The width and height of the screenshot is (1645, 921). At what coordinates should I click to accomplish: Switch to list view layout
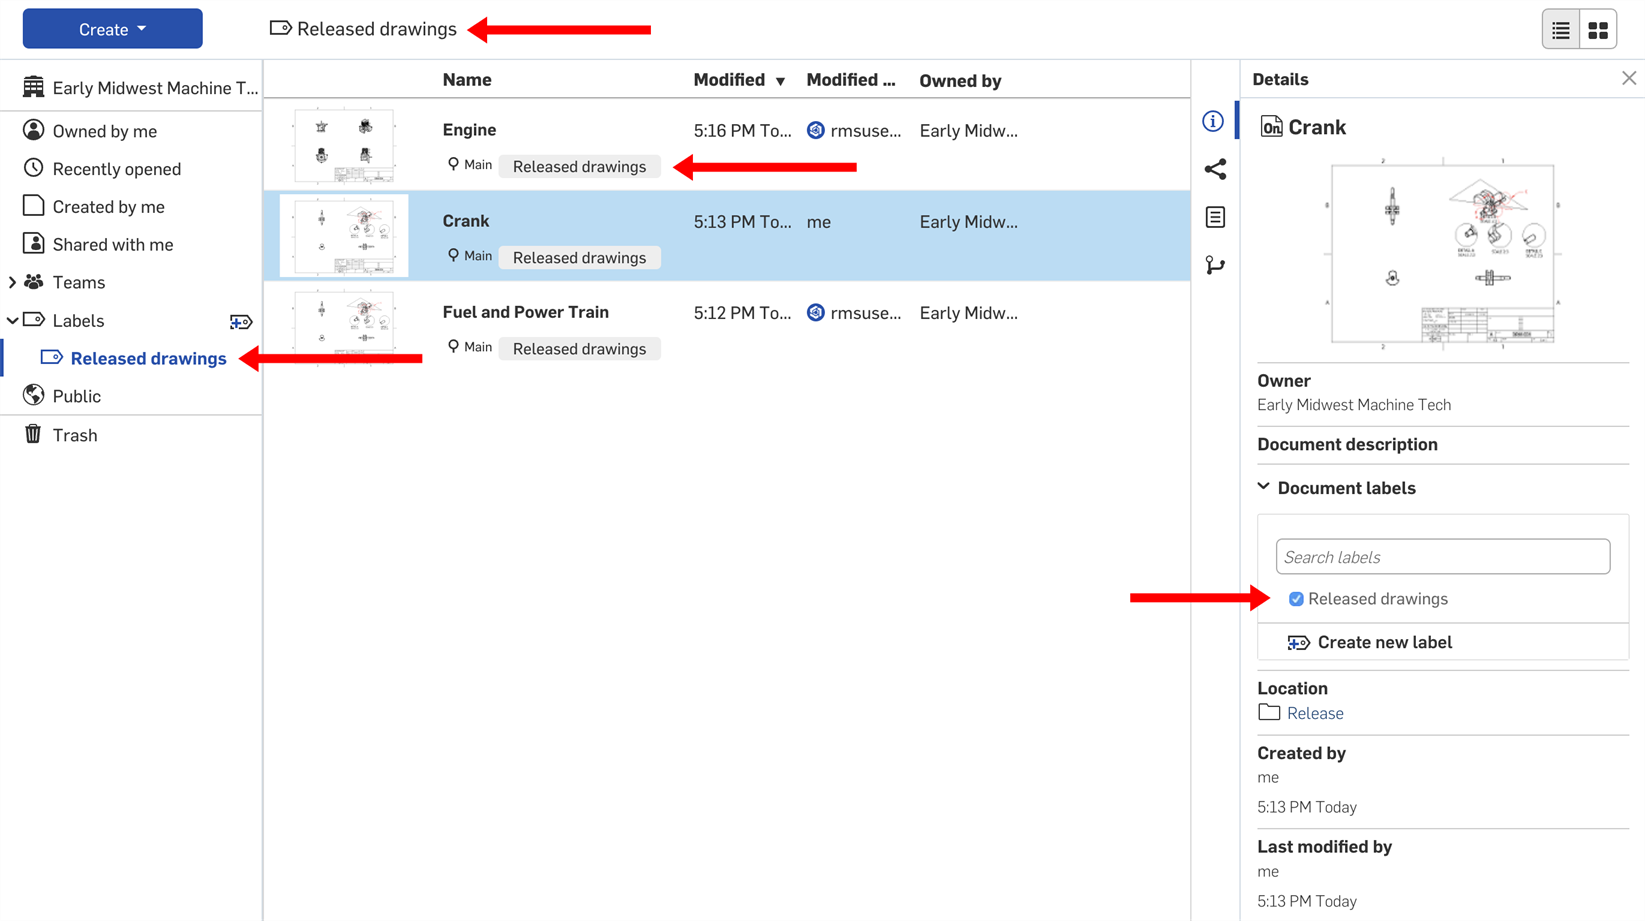[1561, 30]
